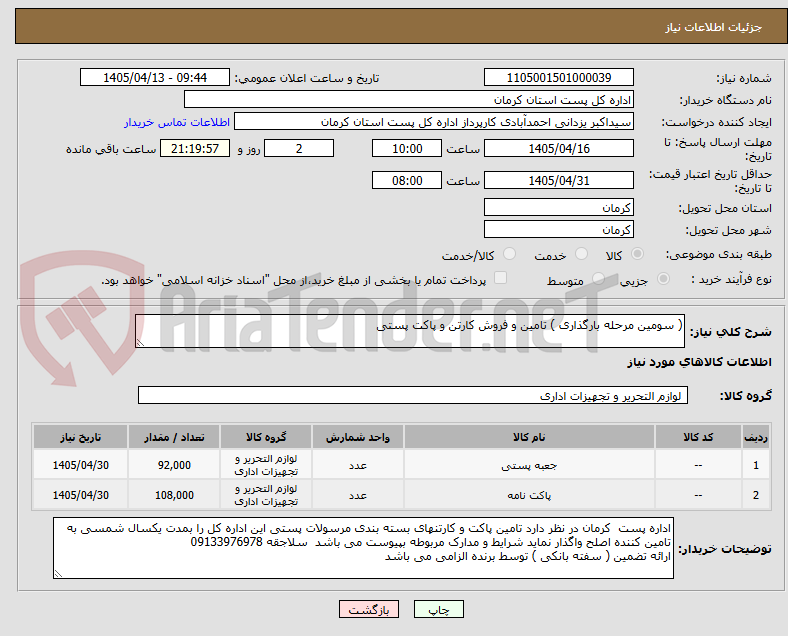Viewport: 788px width, 636px height.
Task: Click the ردیف column header
Action: click(755, 437)
